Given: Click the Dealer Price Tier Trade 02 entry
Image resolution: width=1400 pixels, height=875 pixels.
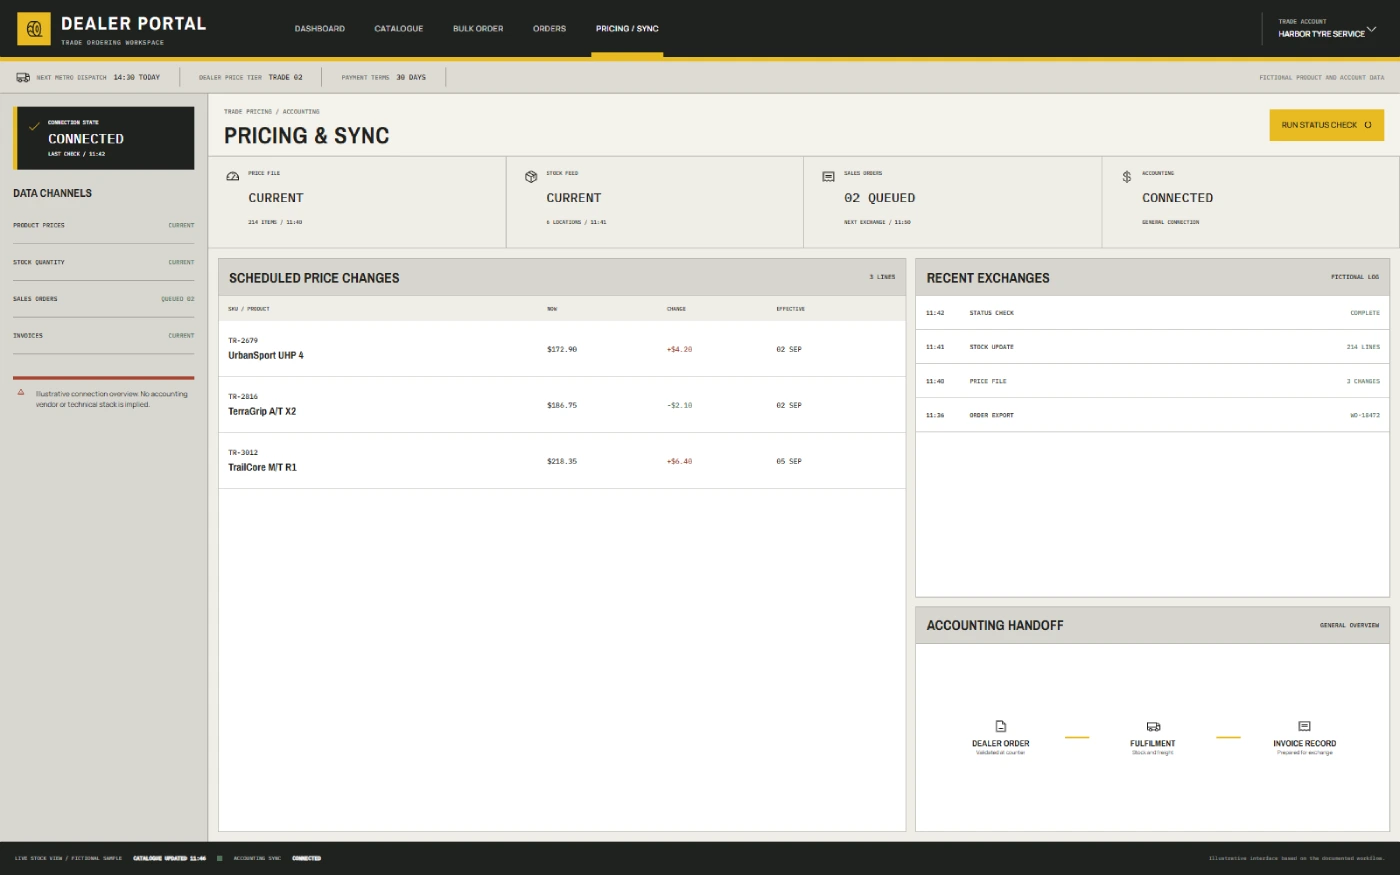Looking at the screenshot, I should pyautogui.click(x=251, y=77).
